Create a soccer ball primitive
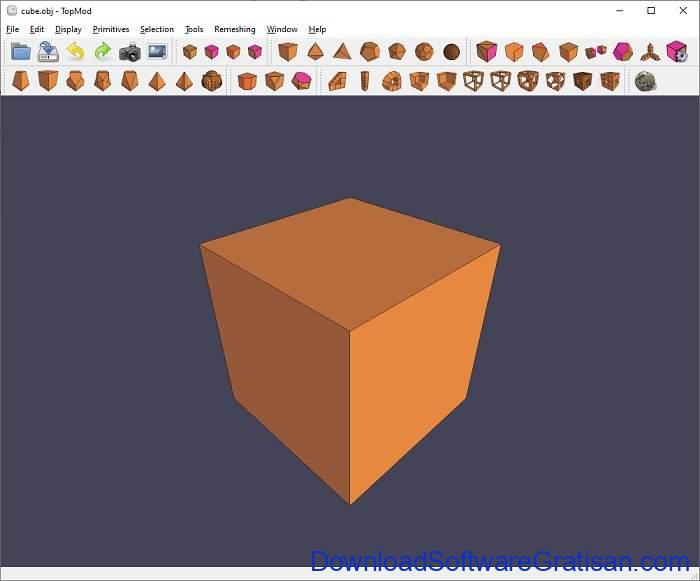The height and width of the screenshot is (581, 700). coord(424,52)
